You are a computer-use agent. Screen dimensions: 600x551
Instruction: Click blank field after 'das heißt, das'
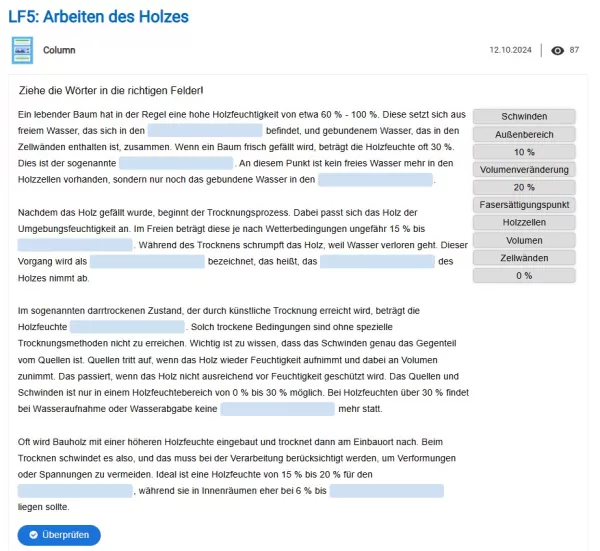click(377, 262)
